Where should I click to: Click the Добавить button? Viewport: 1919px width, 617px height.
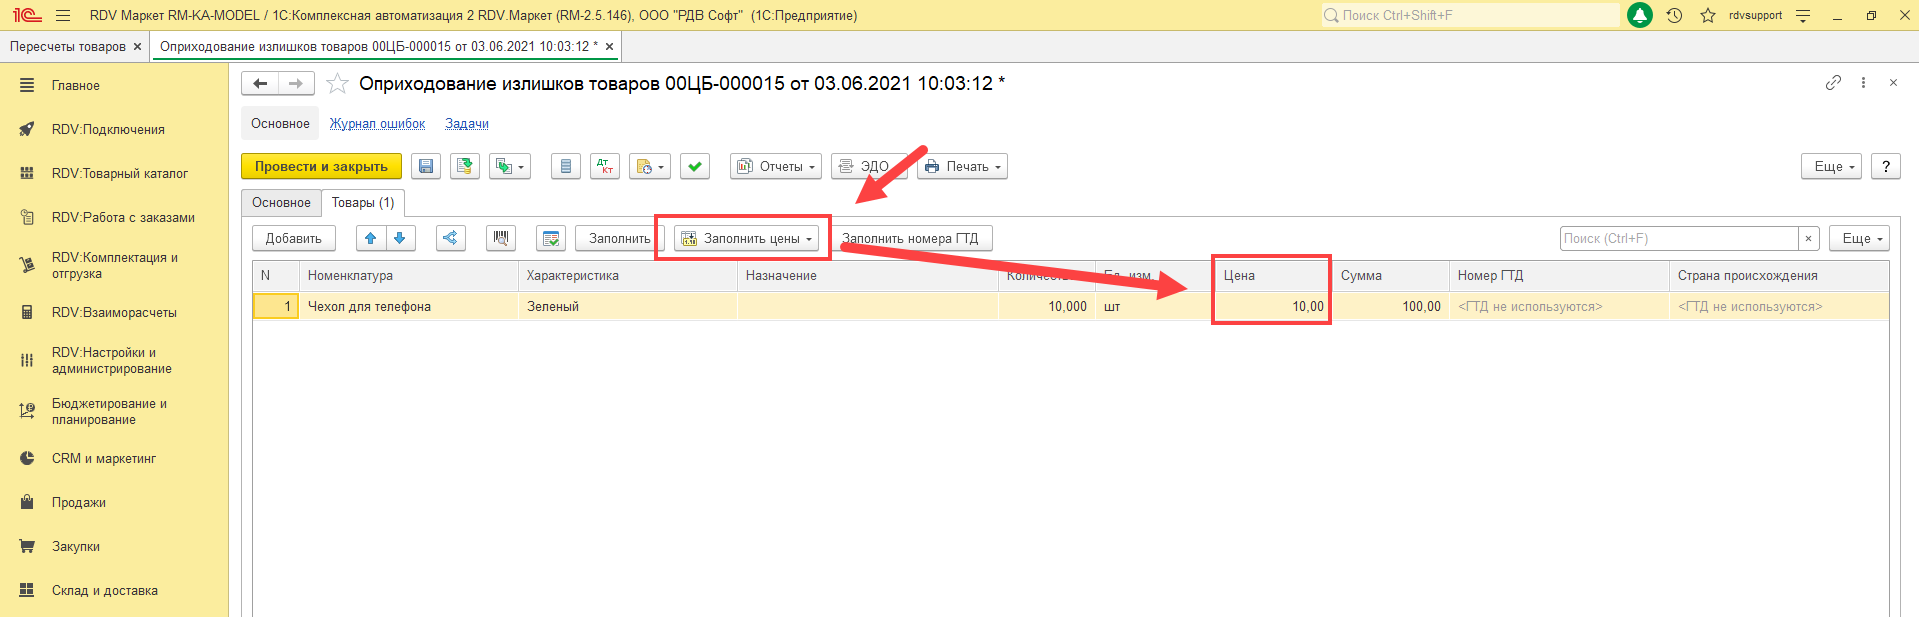click(x=294, y=238)
